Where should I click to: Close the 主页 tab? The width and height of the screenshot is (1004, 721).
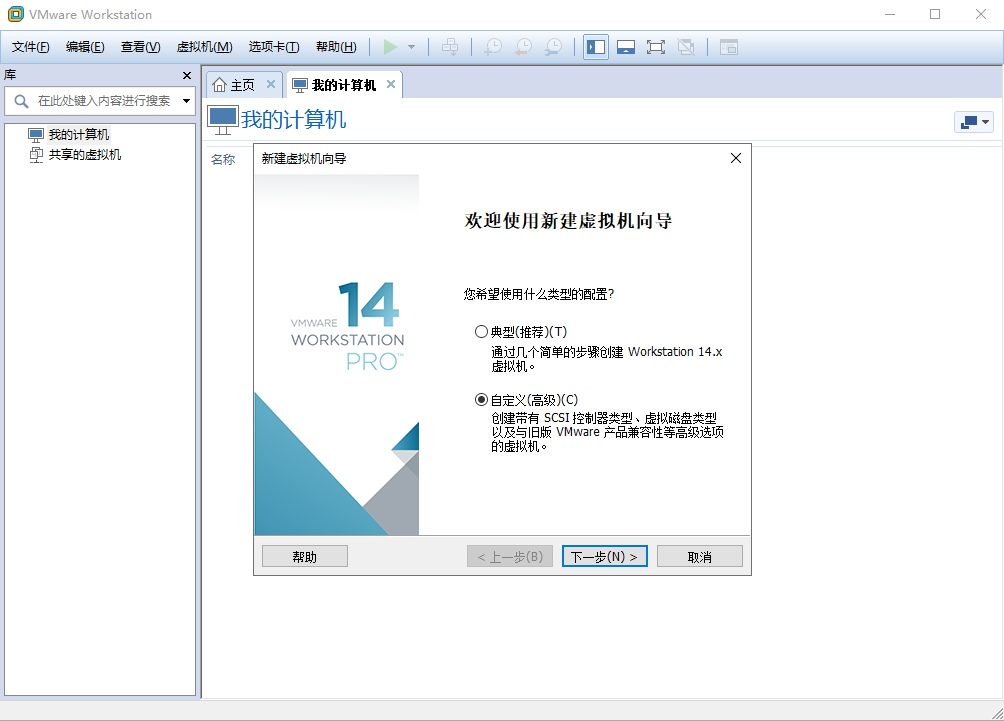pos(271,84)
